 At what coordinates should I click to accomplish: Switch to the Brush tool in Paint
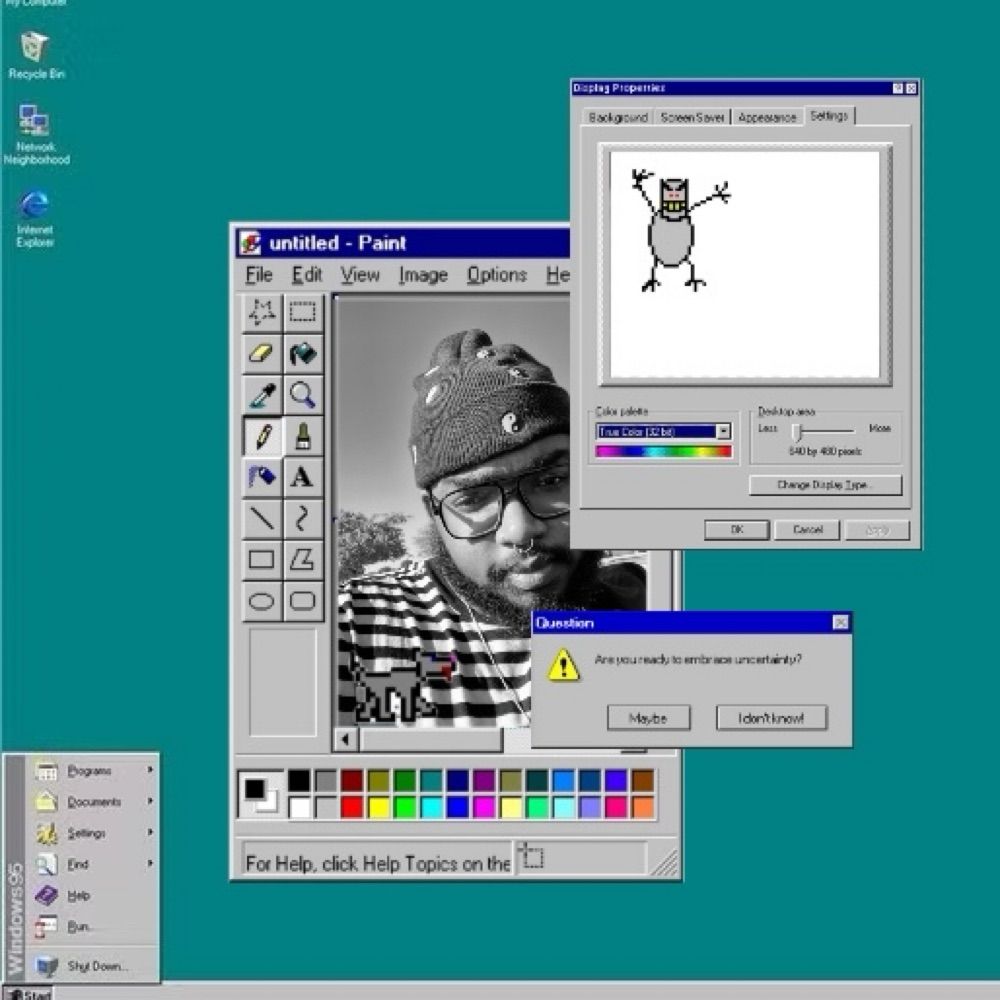(302, 436)
